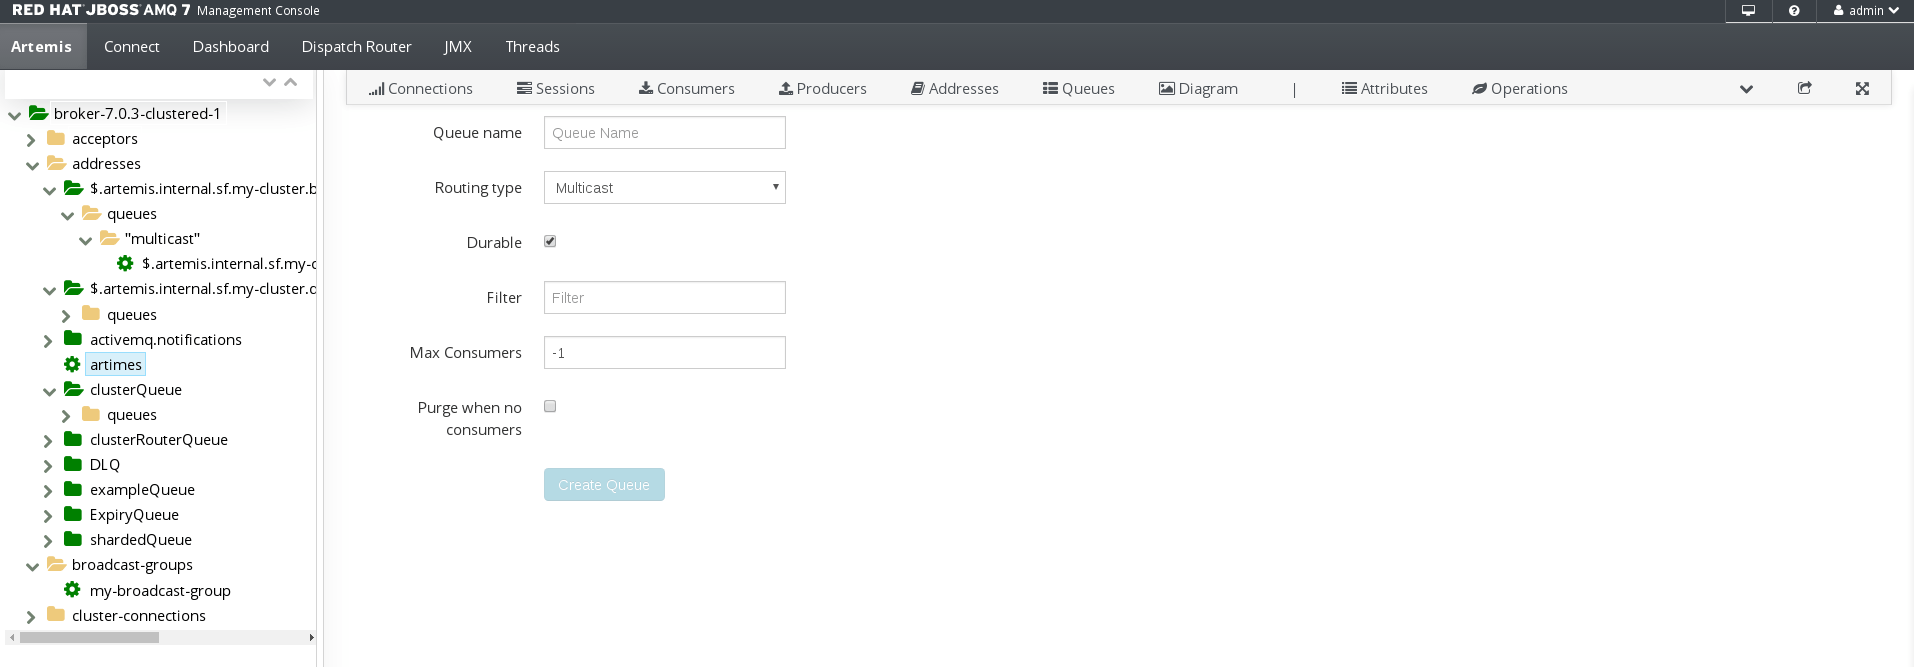This screenshot has height=667, width=1914.
Task: Enable Purge when no consumers checkbox
Action: pyautogui.click(x=550, y=406)
